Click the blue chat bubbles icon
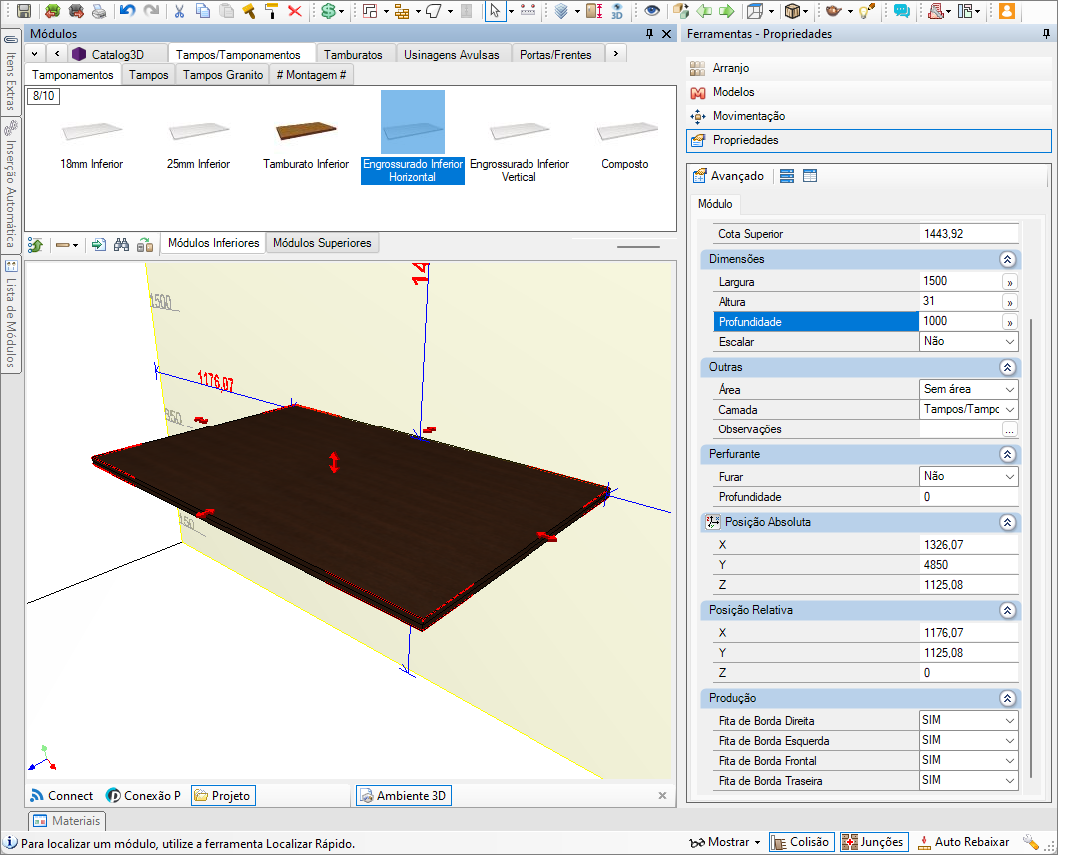This screenshot has width=1066, height=863. coord(902,11)
